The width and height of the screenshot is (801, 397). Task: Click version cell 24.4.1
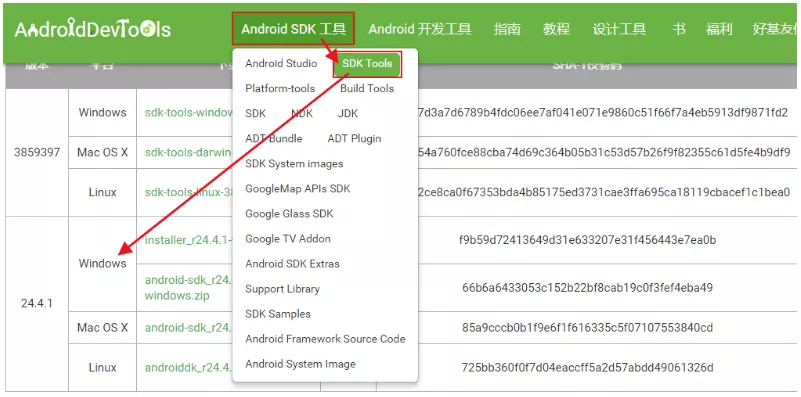pyautogui.click(x=37, y=303)
